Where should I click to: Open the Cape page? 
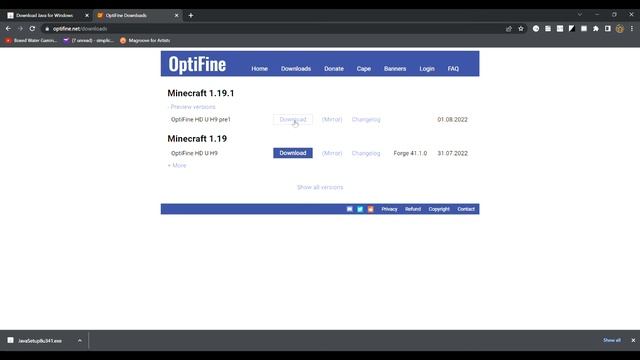364,69
